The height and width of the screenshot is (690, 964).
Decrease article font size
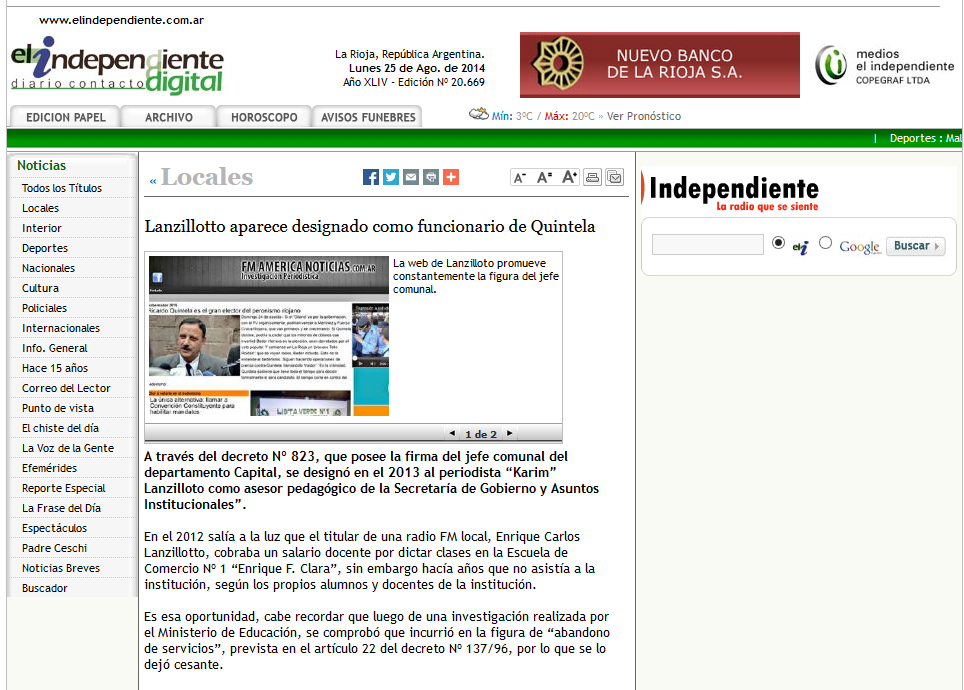[x=519, y=177]
